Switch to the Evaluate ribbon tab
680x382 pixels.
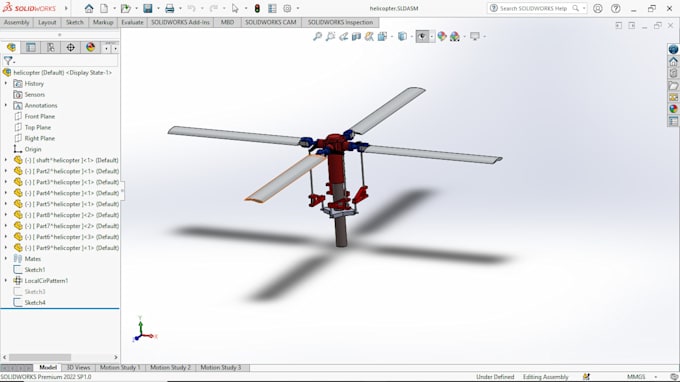132,22
